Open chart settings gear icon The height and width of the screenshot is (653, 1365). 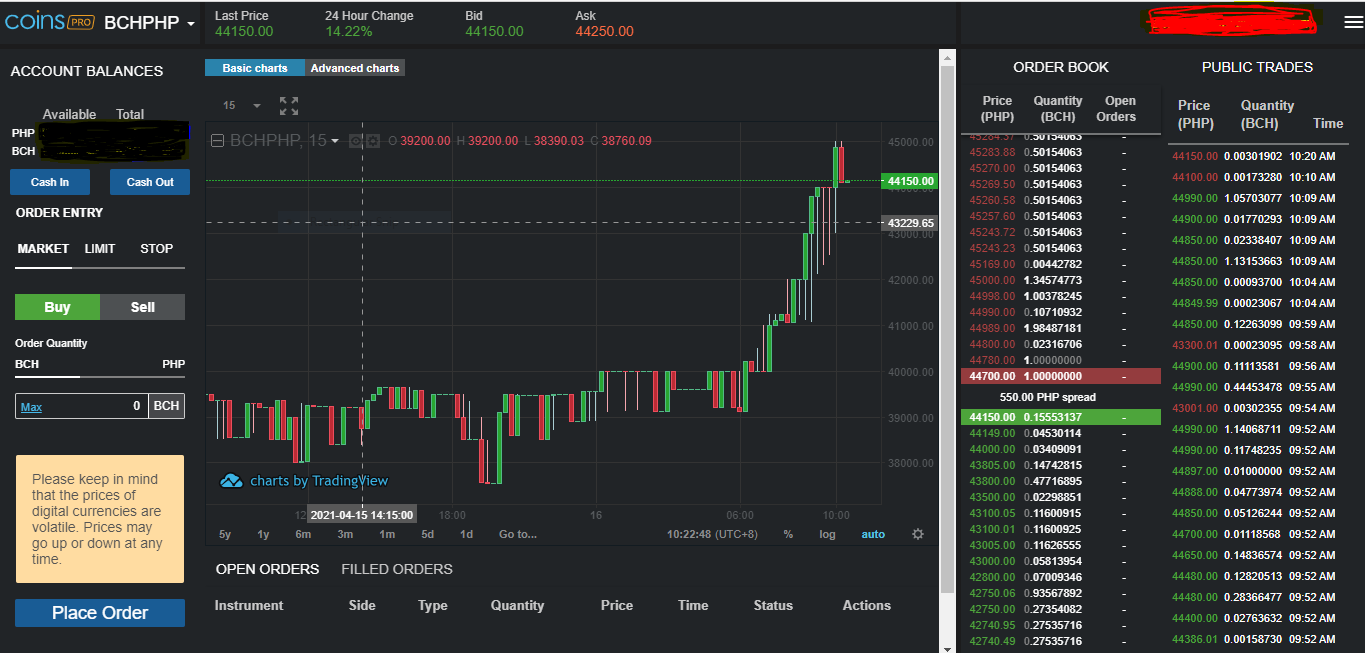click(x=918, y=534)
